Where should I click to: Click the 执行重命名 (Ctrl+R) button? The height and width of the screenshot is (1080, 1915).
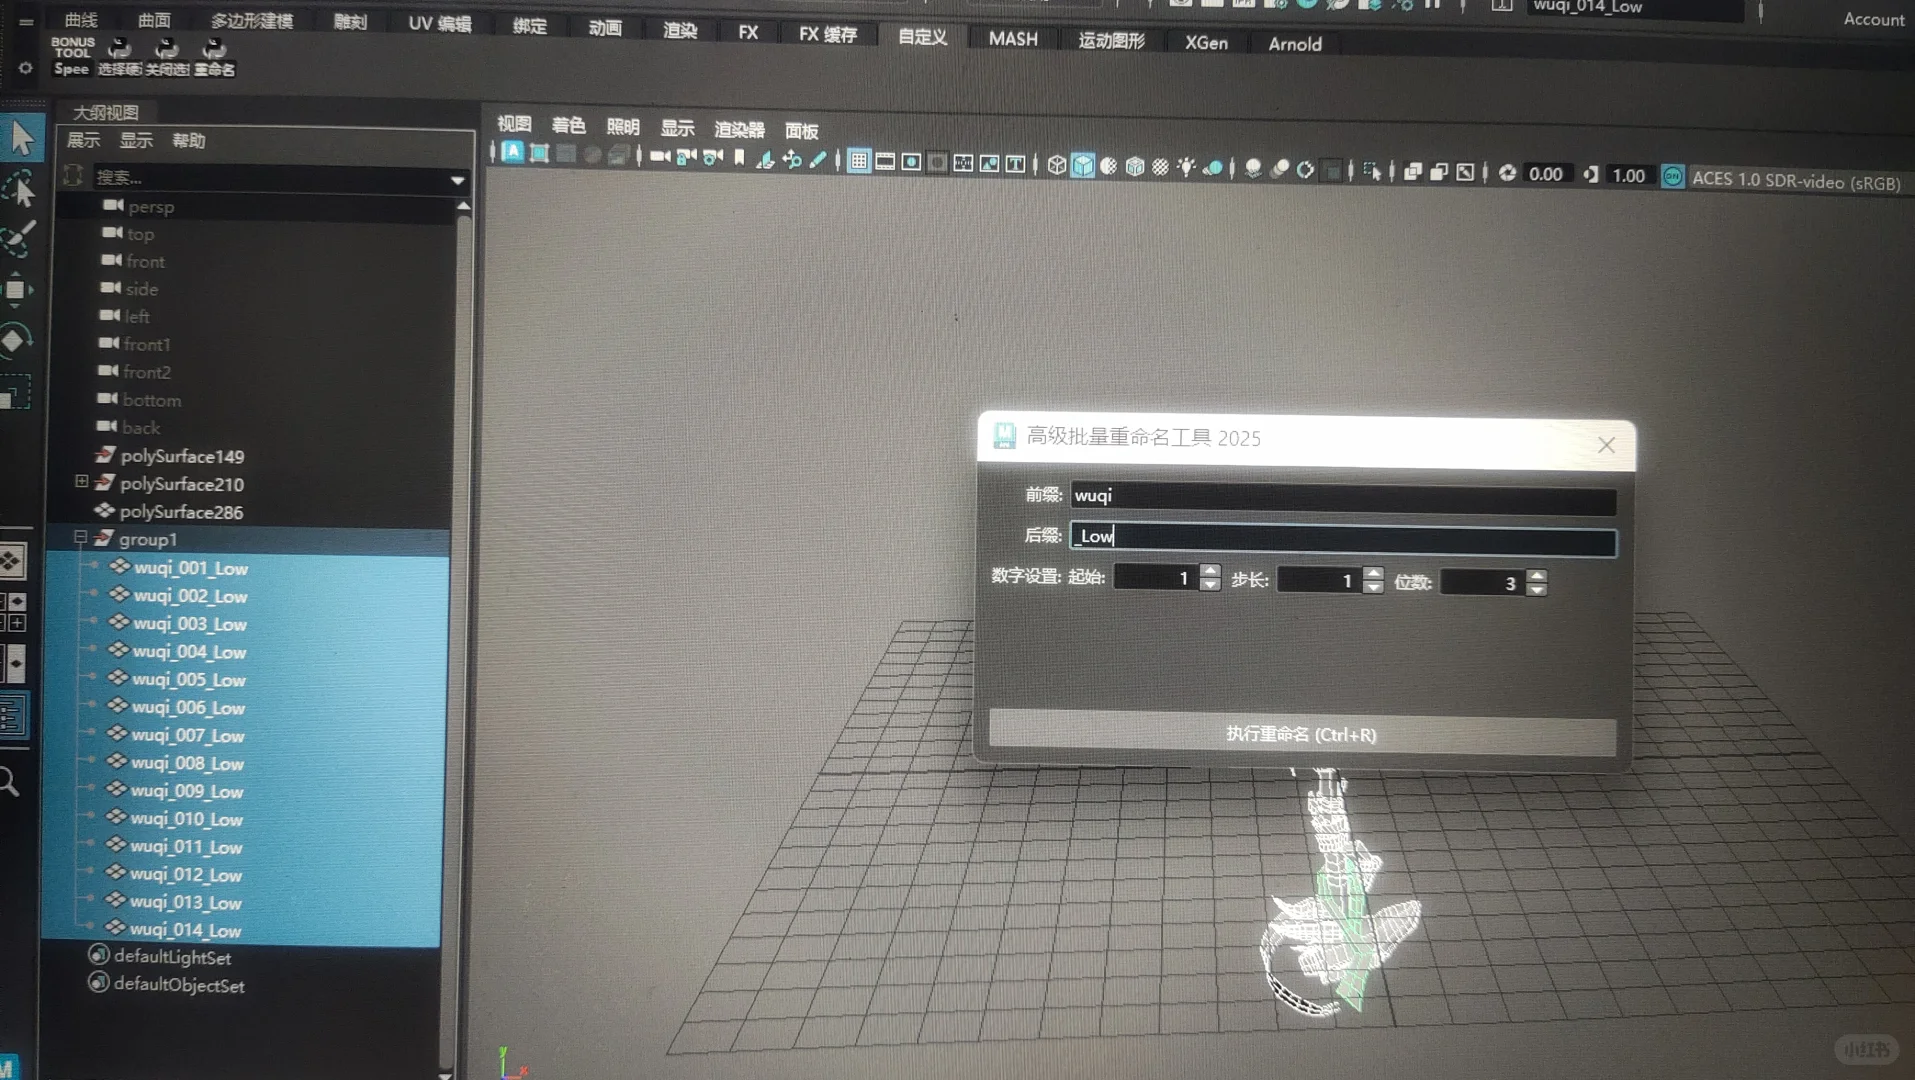(1302, 733)
